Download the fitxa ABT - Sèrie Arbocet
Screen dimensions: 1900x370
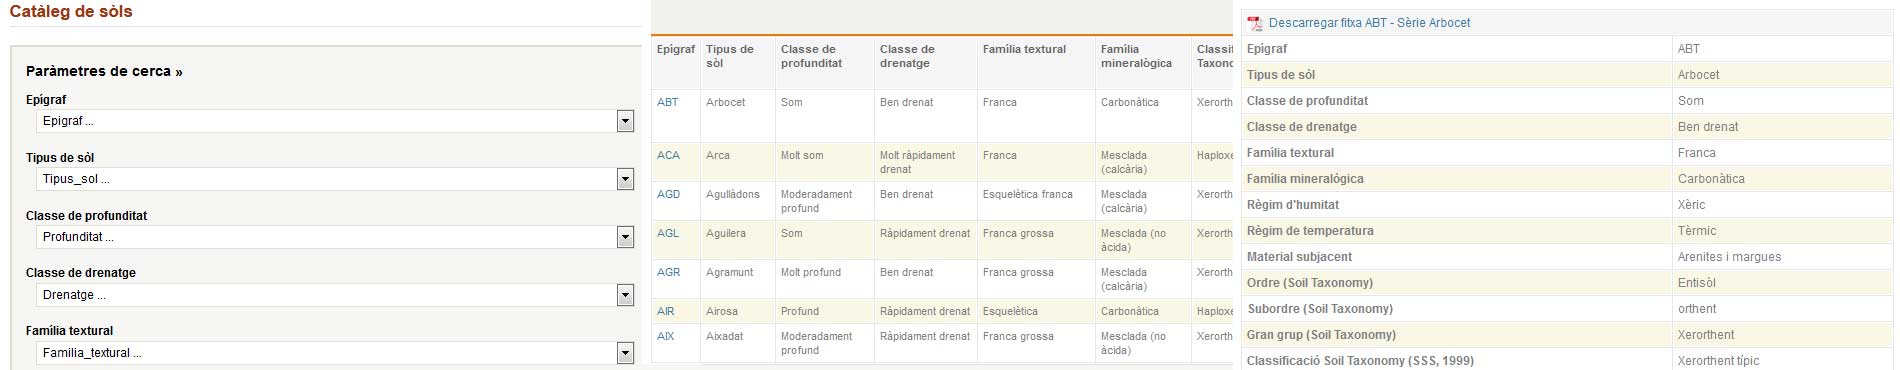(x=1369, y=23)
